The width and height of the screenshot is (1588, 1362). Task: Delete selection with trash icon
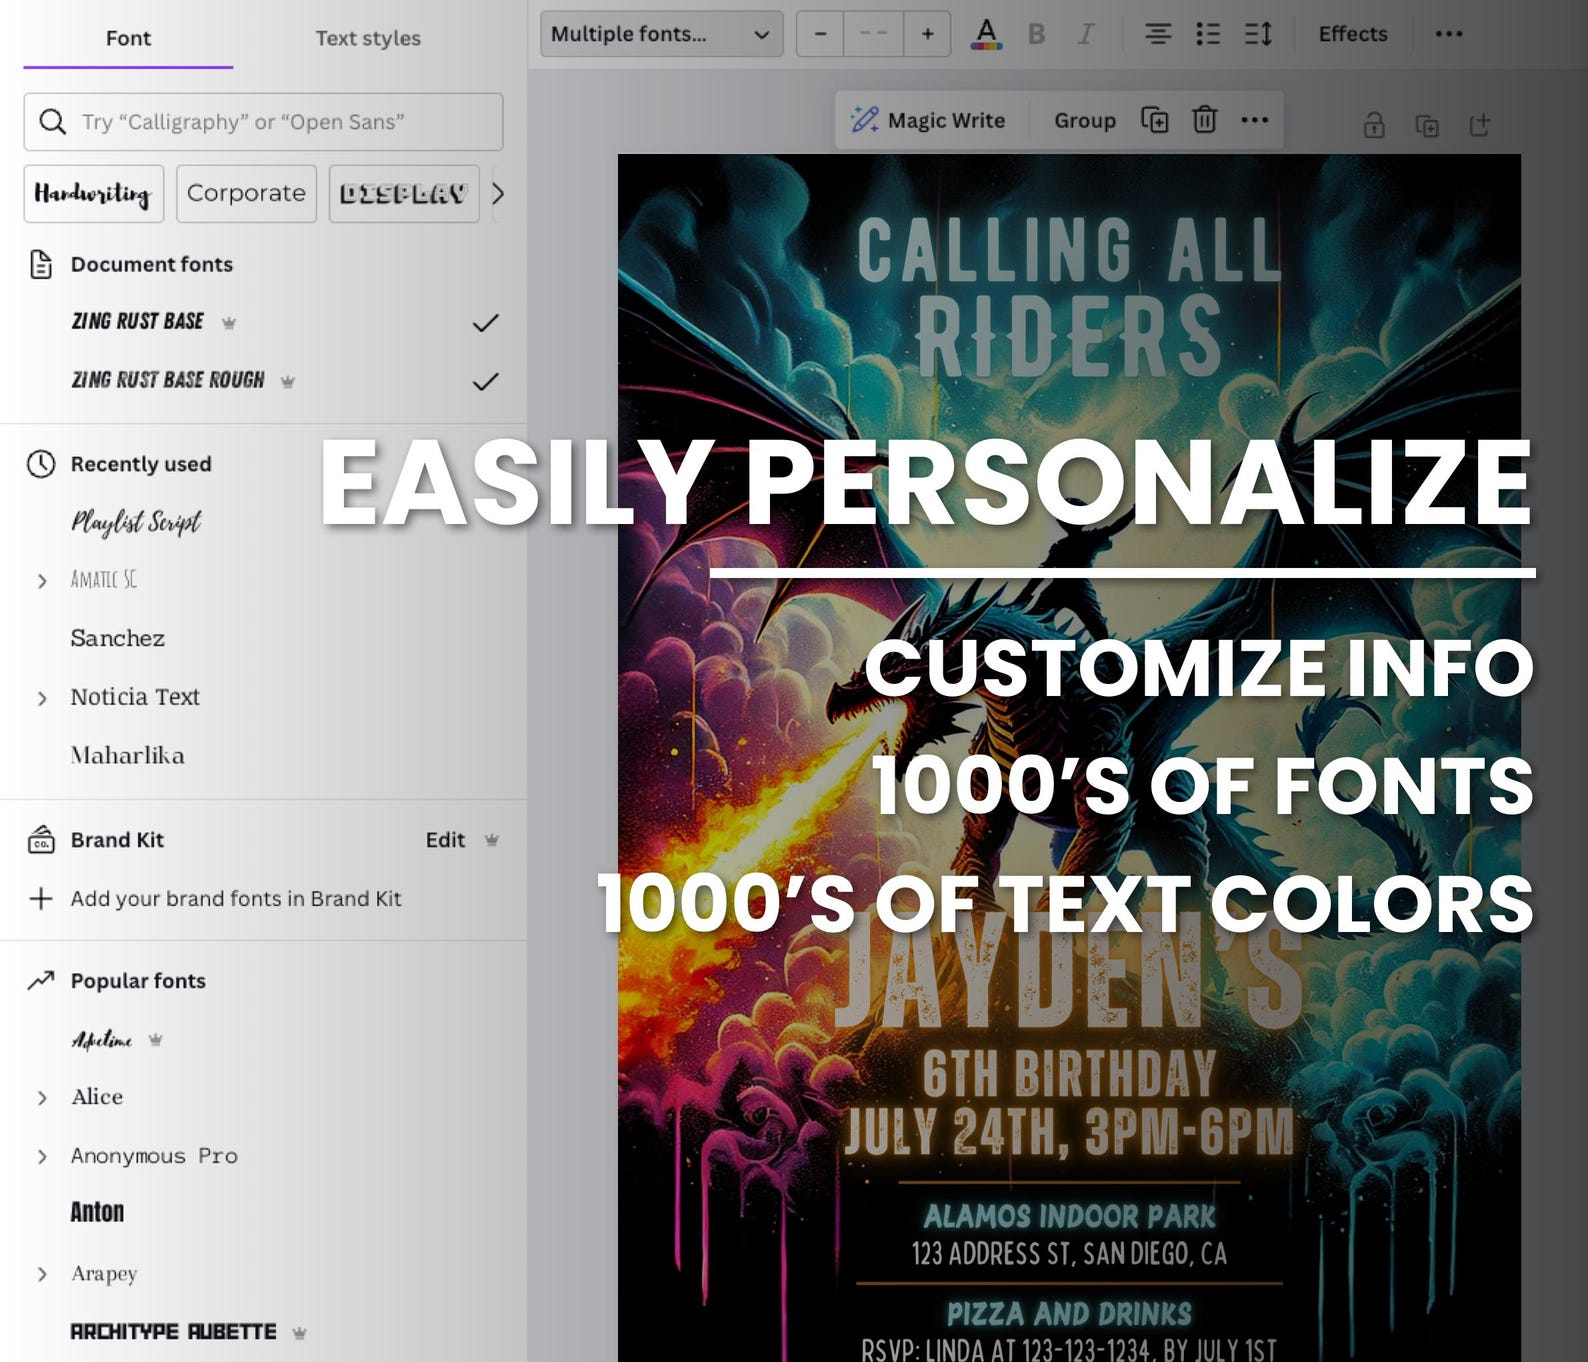[1205, 120]
